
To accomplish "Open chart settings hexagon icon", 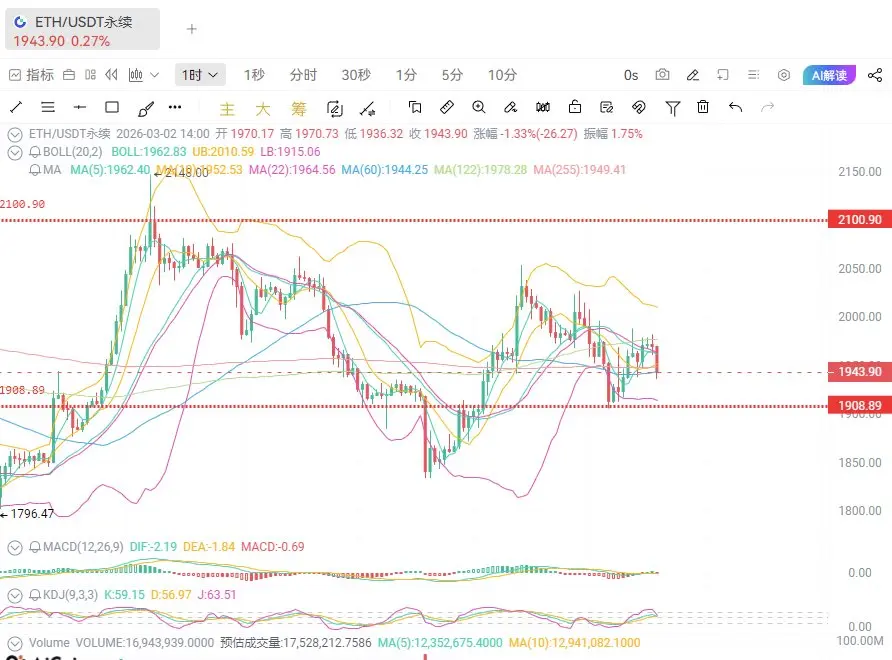I will click(784, 75).
